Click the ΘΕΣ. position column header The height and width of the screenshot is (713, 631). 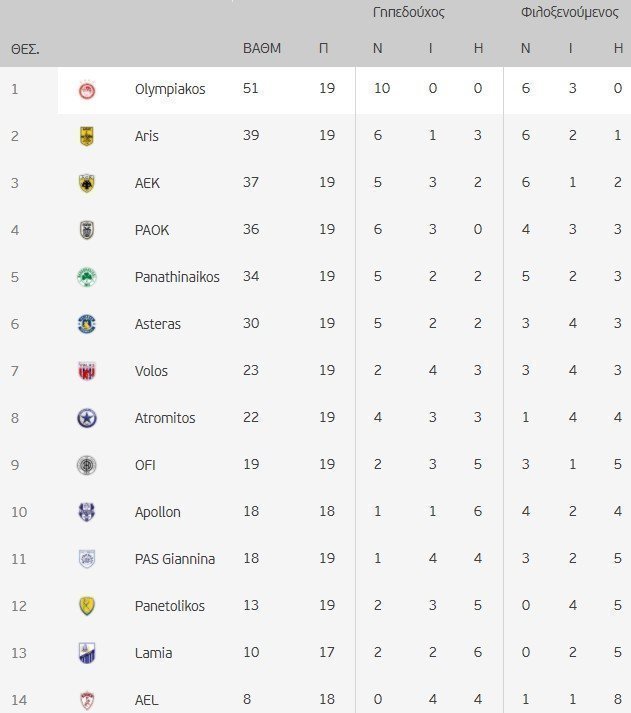click(x=25, y=49)
